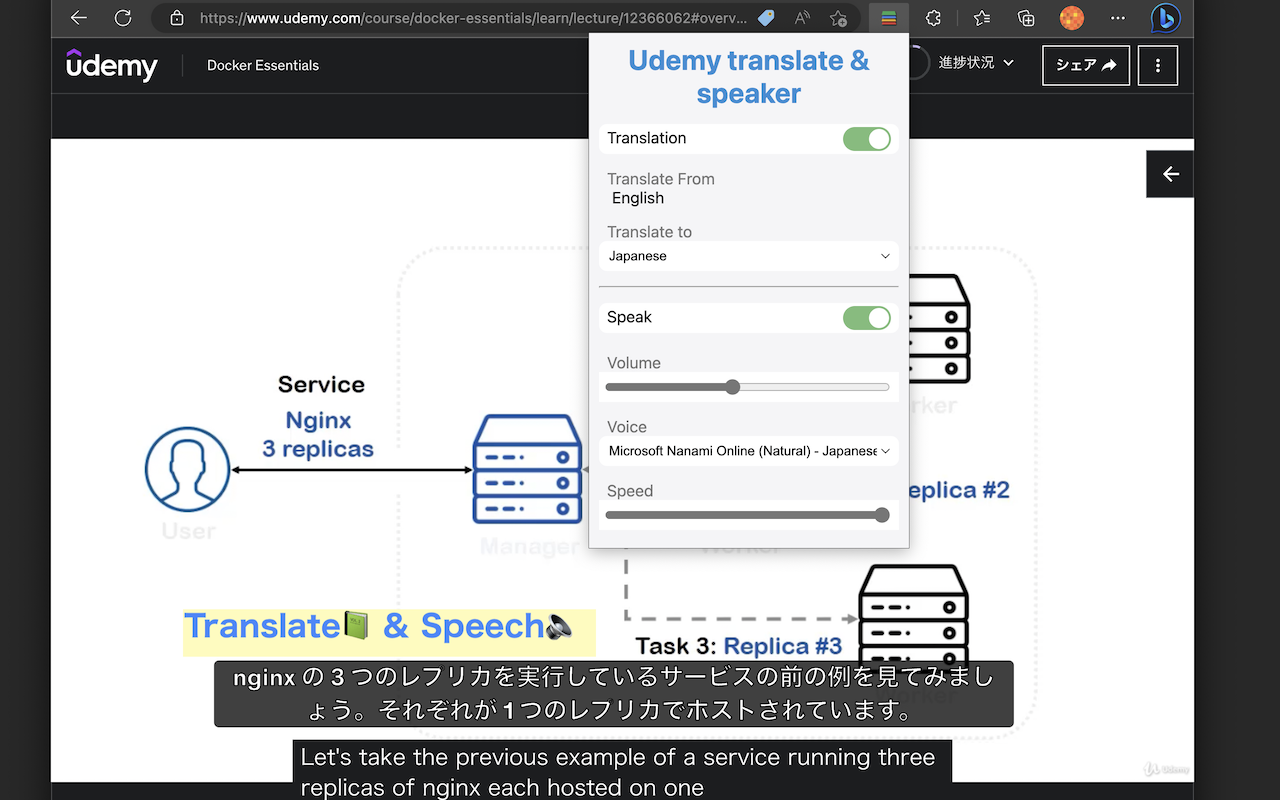Open the browser Settings and more menu
1280x800 pixels.
(x=1117, y=18)
